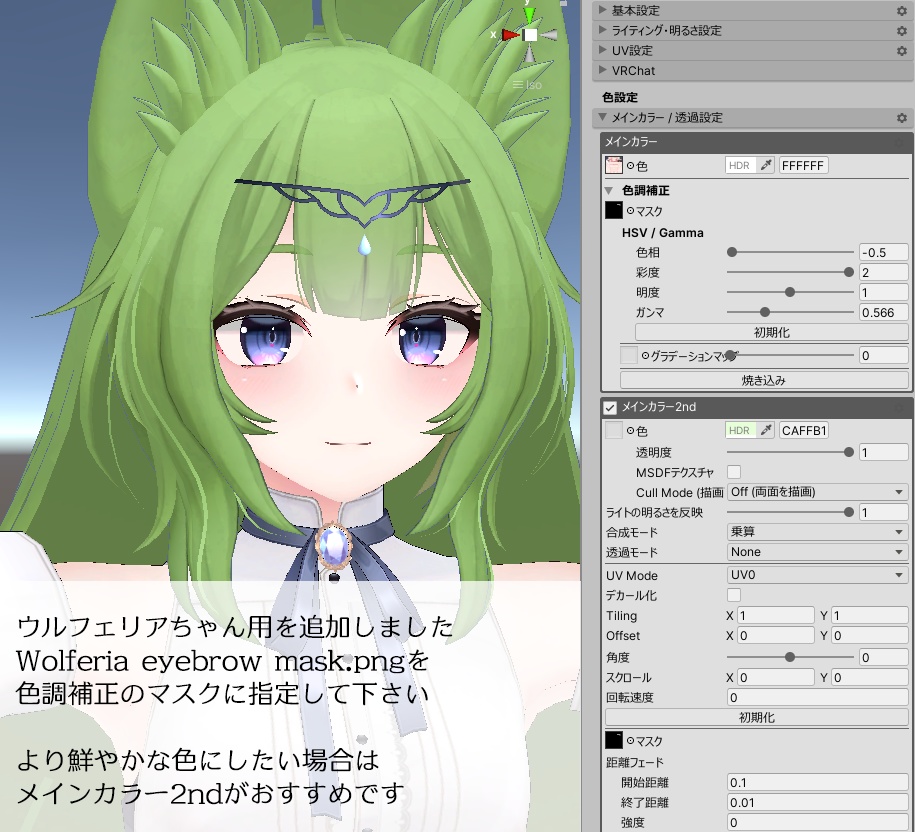Open gear settings for 基本設定 section
Screen dimensions: 915x832
coord(902,11)
